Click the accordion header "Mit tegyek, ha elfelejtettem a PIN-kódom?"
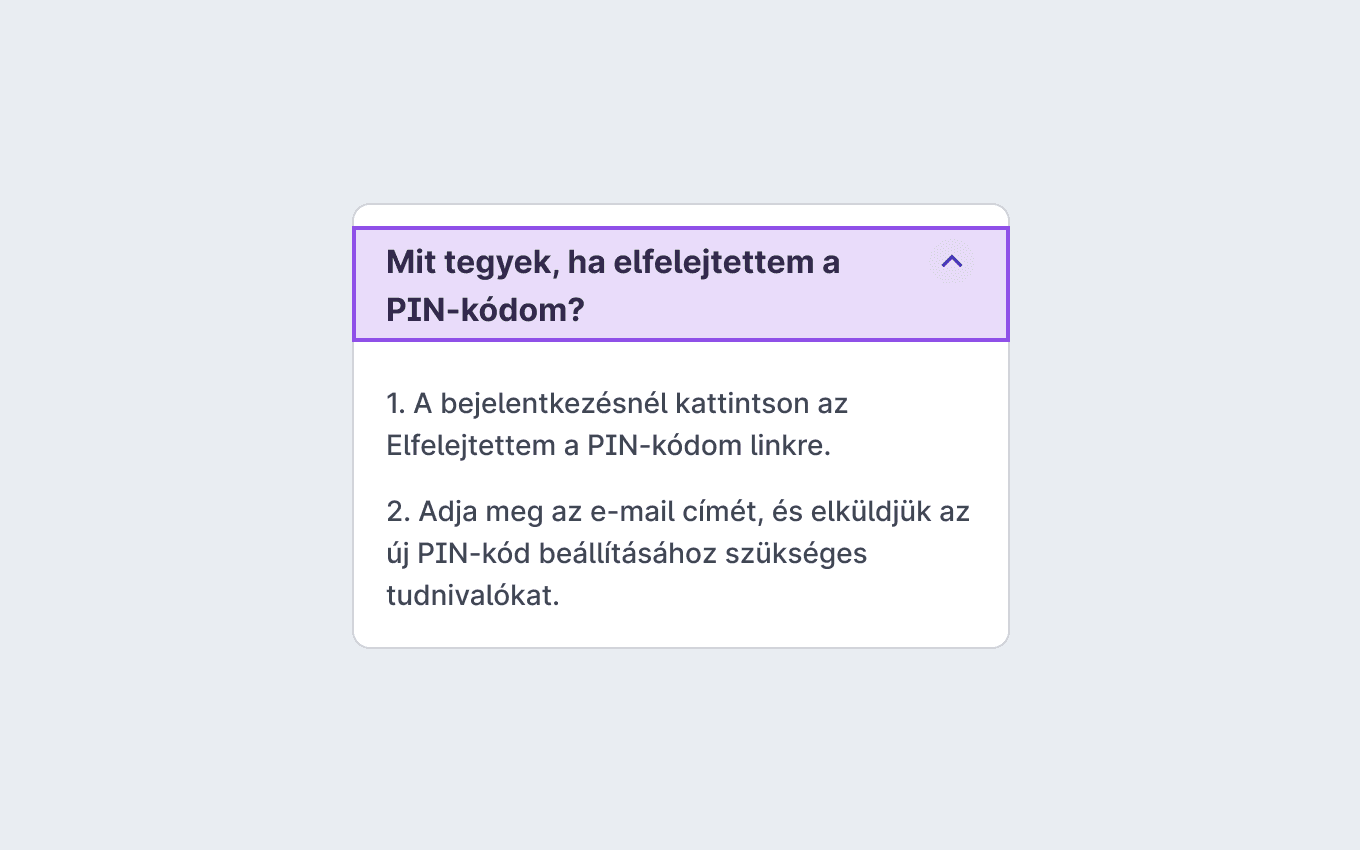This screenshot has width=1360, height=850. click(x=681, y=285)
